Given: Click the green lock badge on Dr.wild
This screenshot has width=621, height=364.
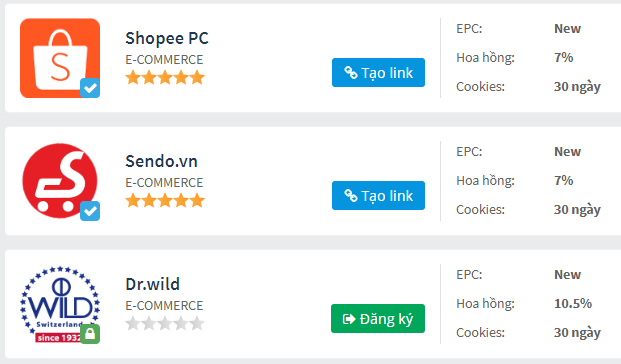Looking at the screenshot, I should 90,334.
